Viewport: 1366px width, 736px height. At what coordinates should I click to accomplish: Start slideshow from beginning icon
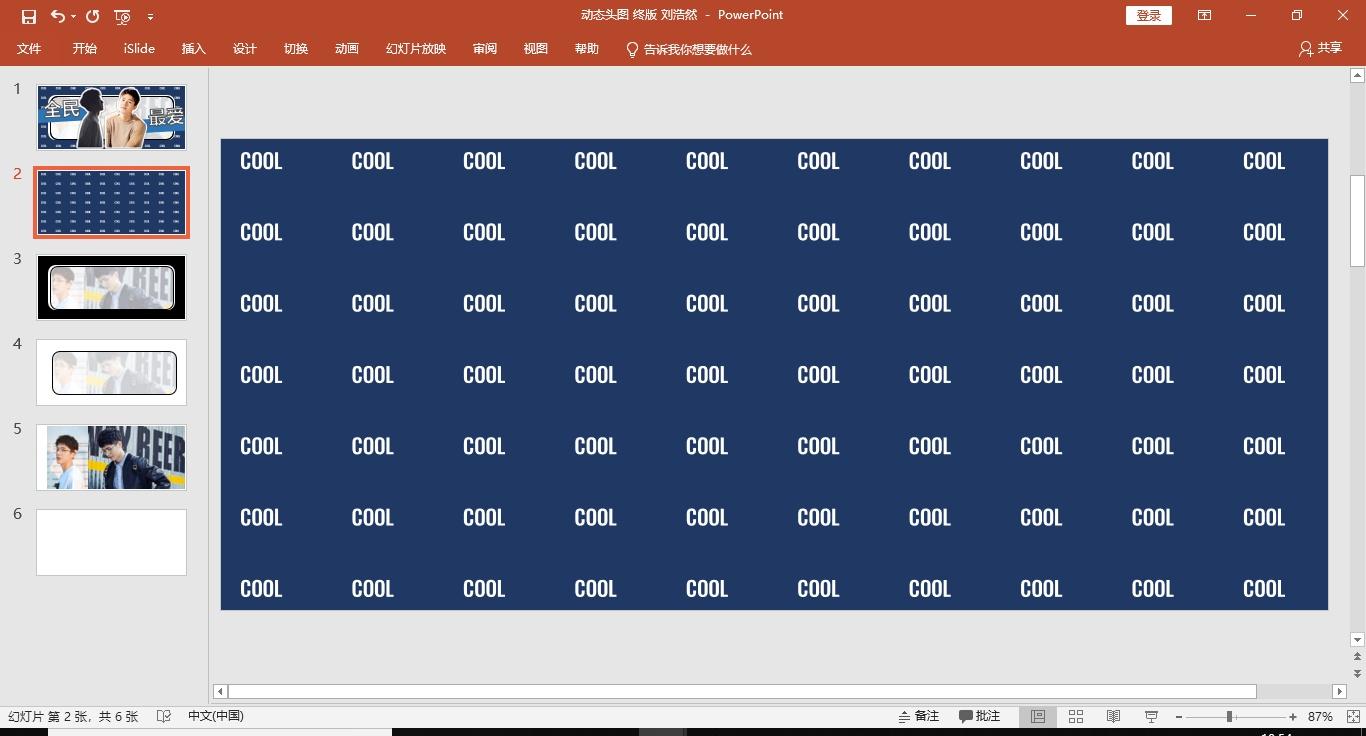122,16
